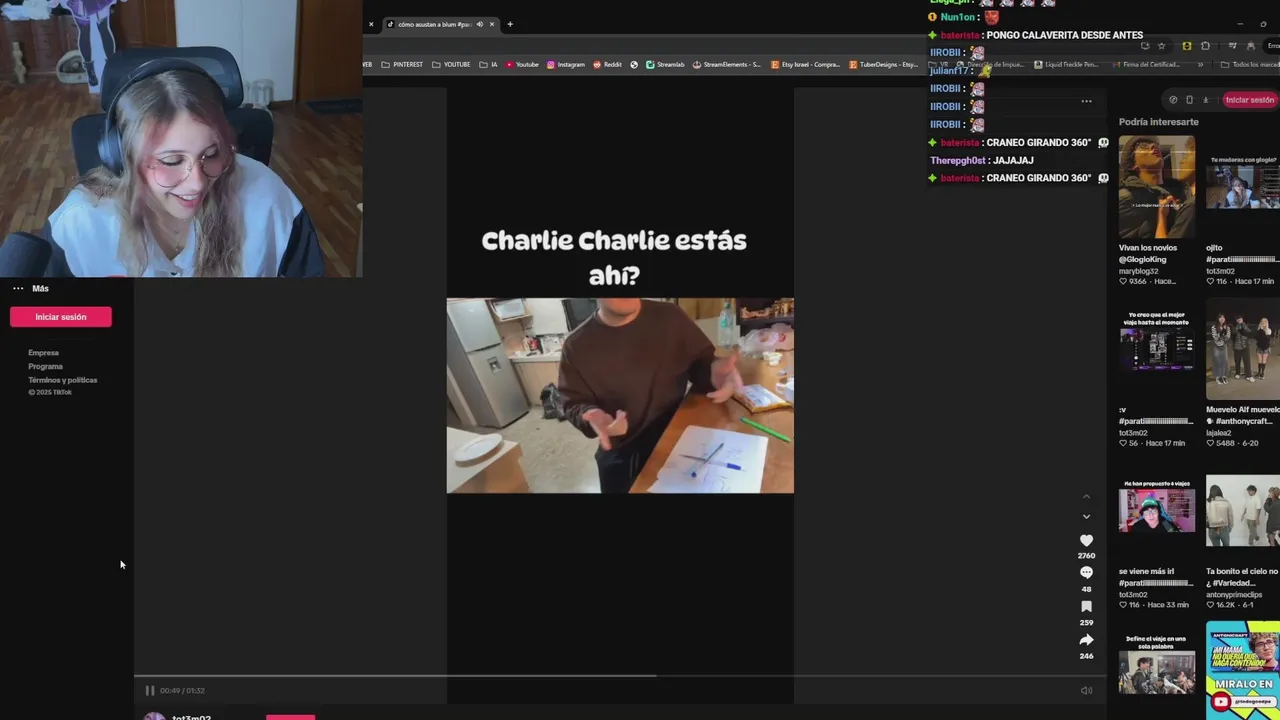Open the YOUTUBE bookmark folder
Viewport: 1280px width, 720px height.
coord(451,64)
